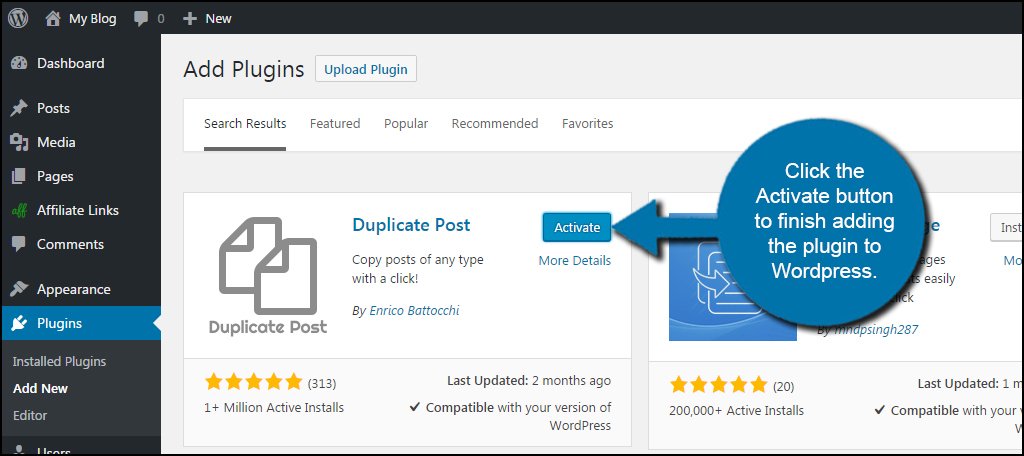Click the plus icon next to New
The height and width of the screenshot is (456, 1024).
[x=190, y=19]
